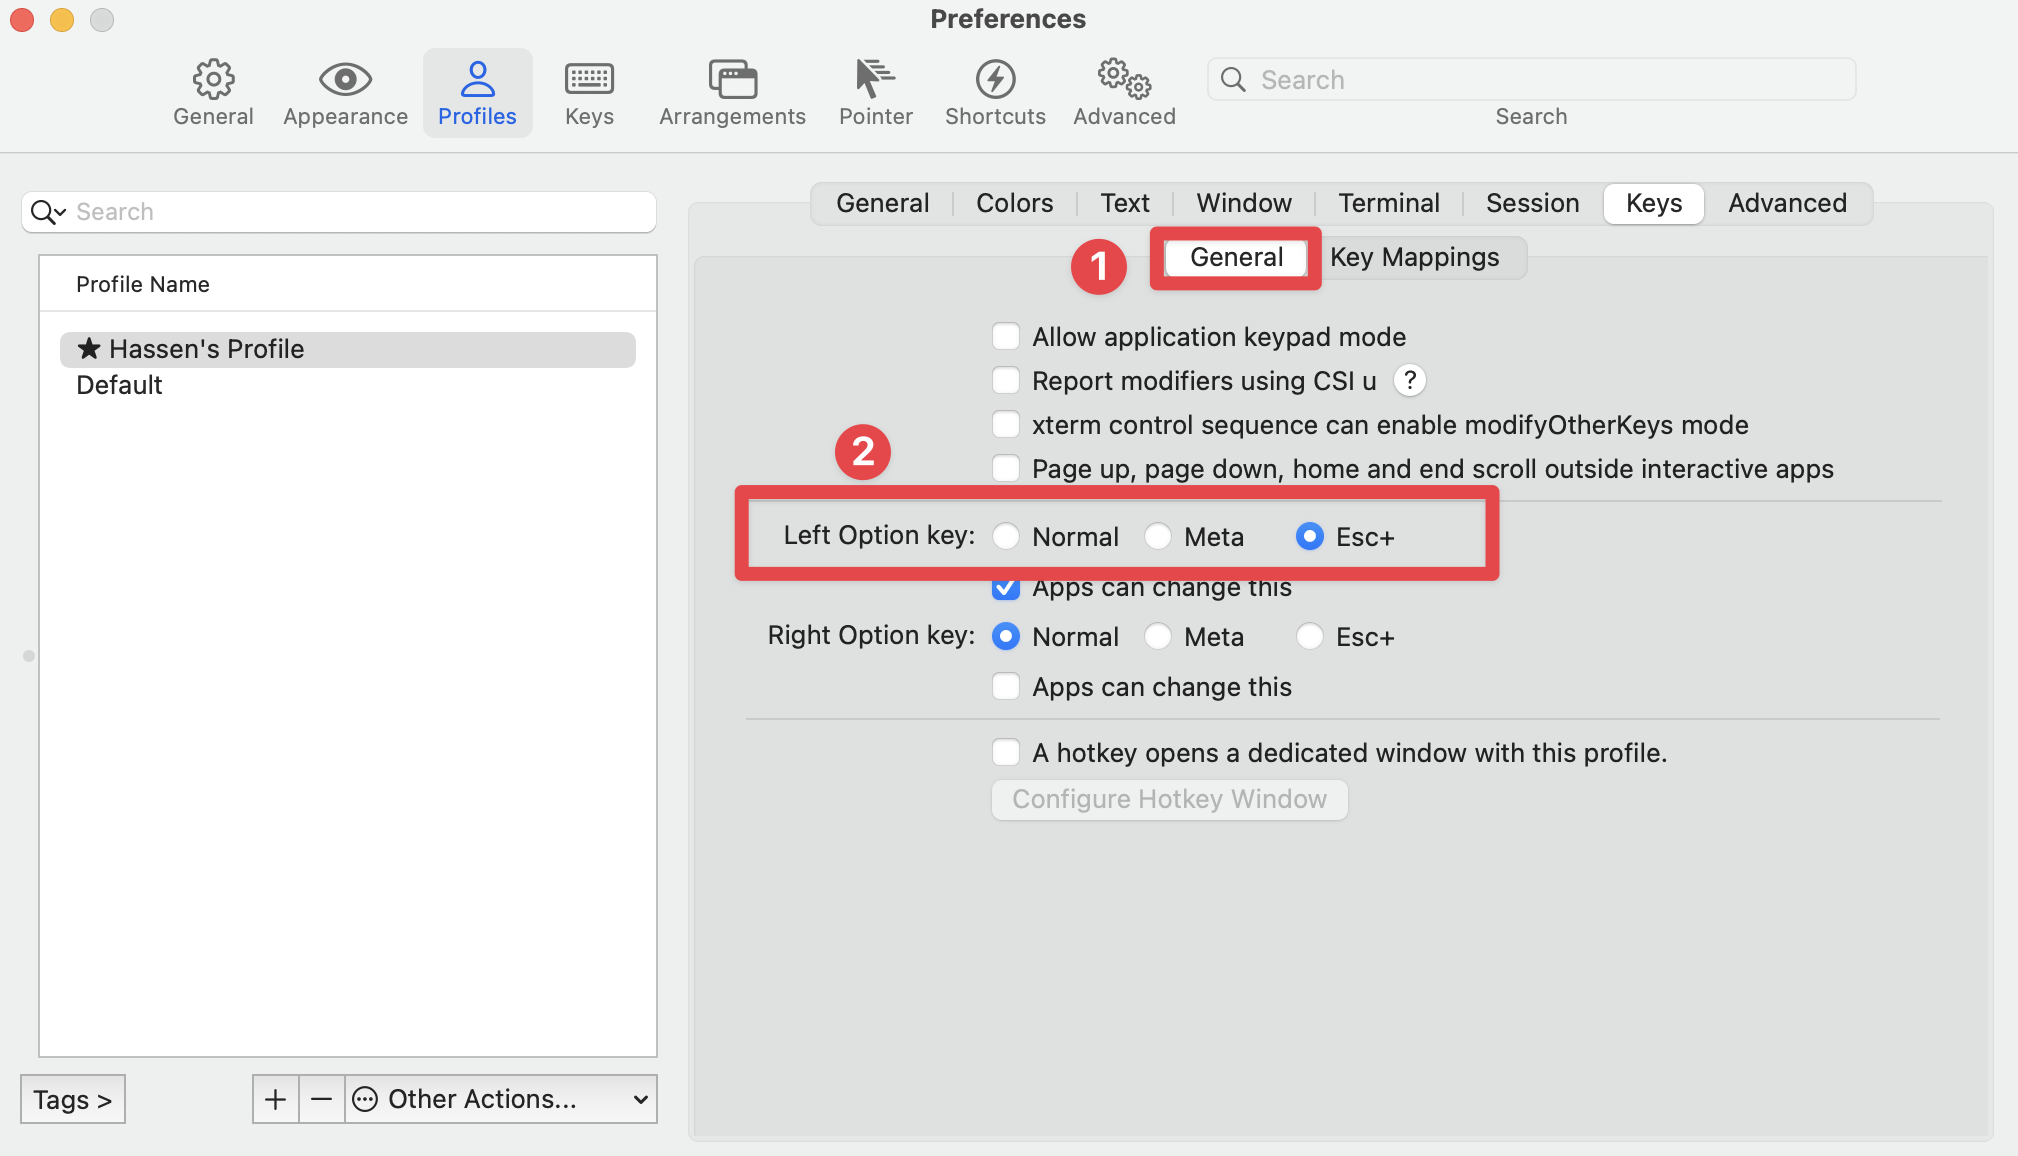2018x1156 pixels.
Task: Click the Preferences search field
Action: [1530, 79]
